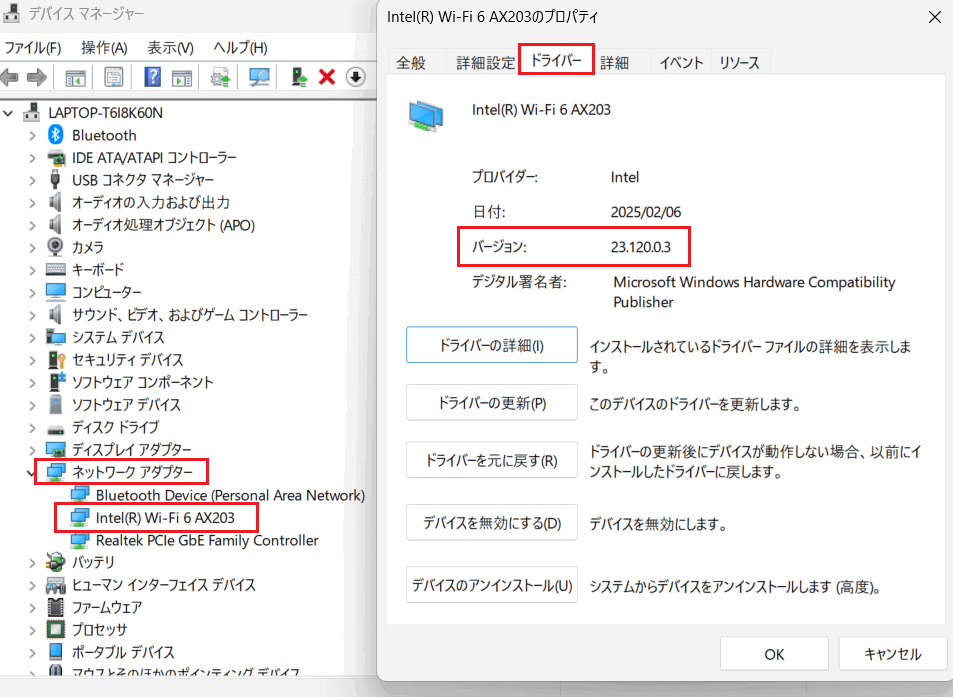Open the イベント tab
This screenshot has height=697, width=953.
tap(681, 63)
